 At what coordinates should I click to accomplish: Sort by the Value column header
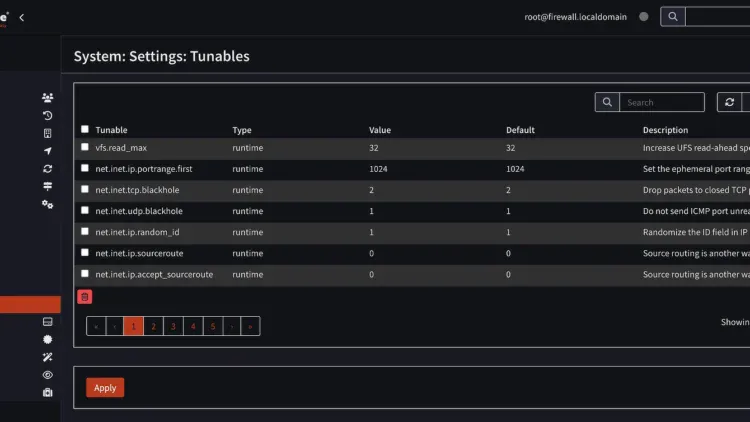tap(380, 130)
